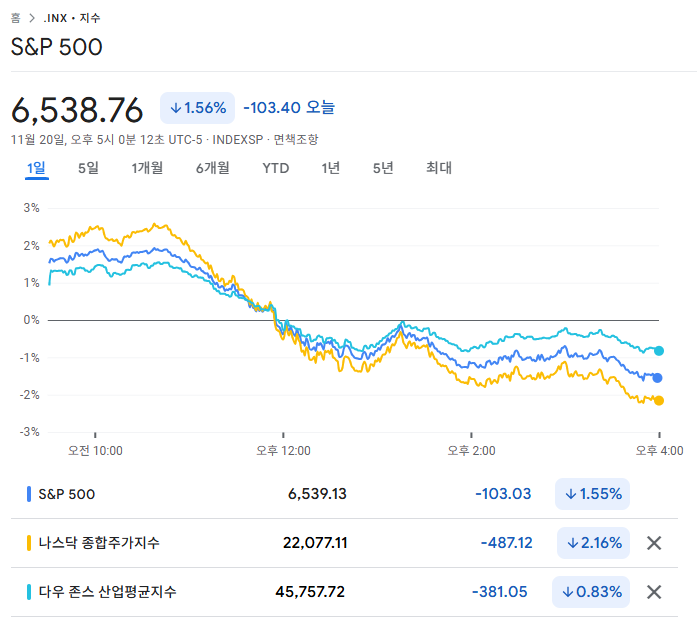Show the 최대 chart range
The width and height of the screenshot is (697, 626).
[439, 168]
